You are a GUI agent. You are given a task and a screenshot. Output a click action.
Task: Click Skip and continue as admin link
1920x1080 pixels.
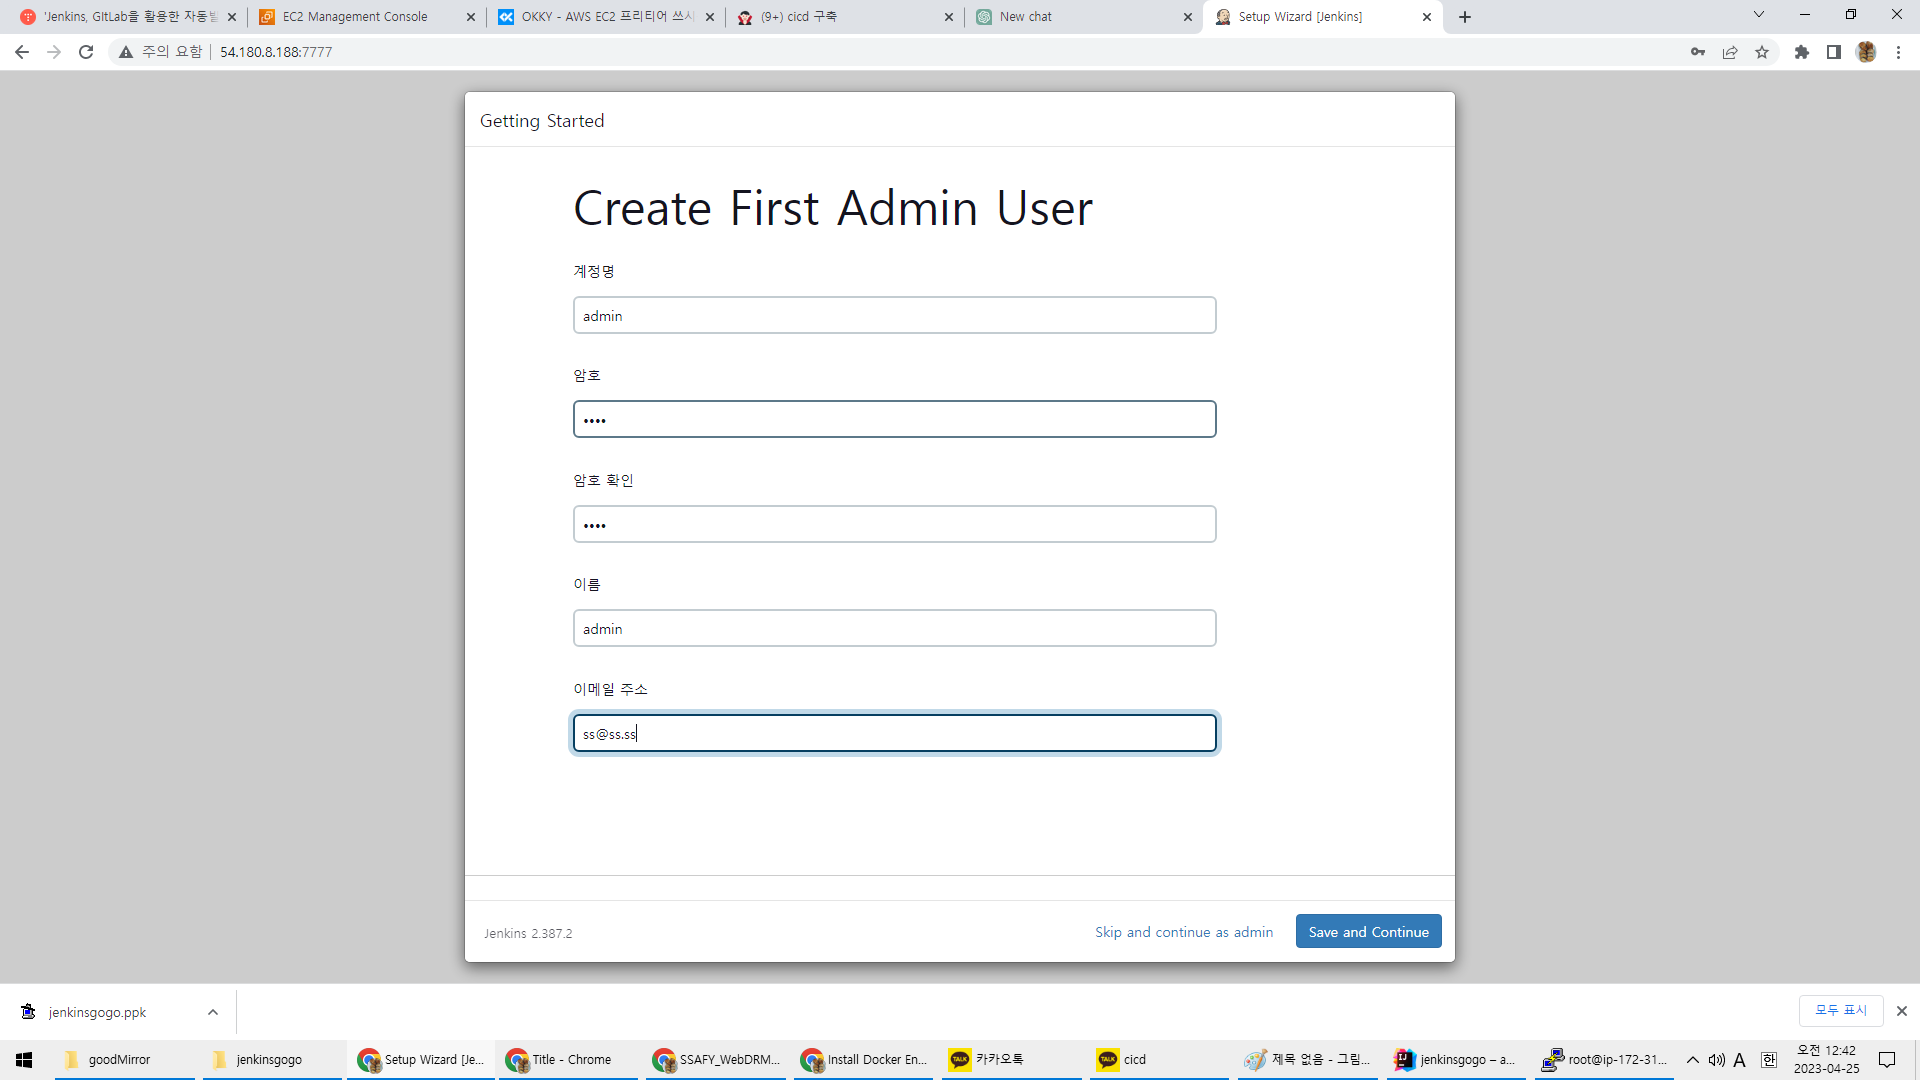(x=1184, y=932)
